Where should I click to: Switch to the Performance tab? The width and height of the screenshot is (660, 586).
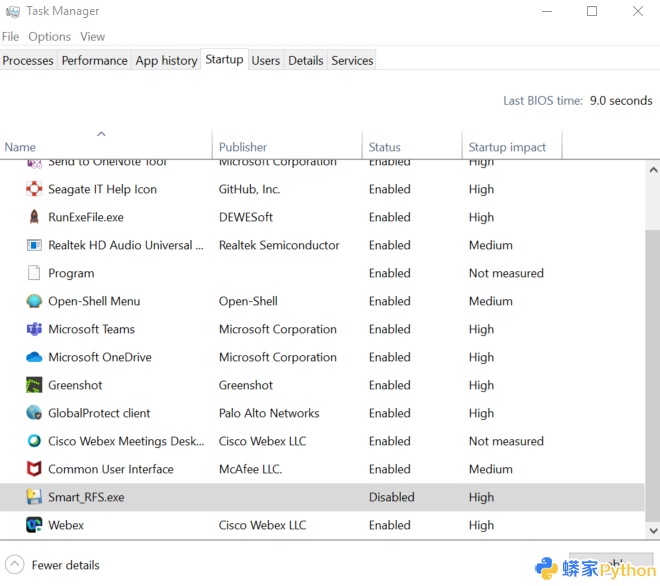pos(94,60)
